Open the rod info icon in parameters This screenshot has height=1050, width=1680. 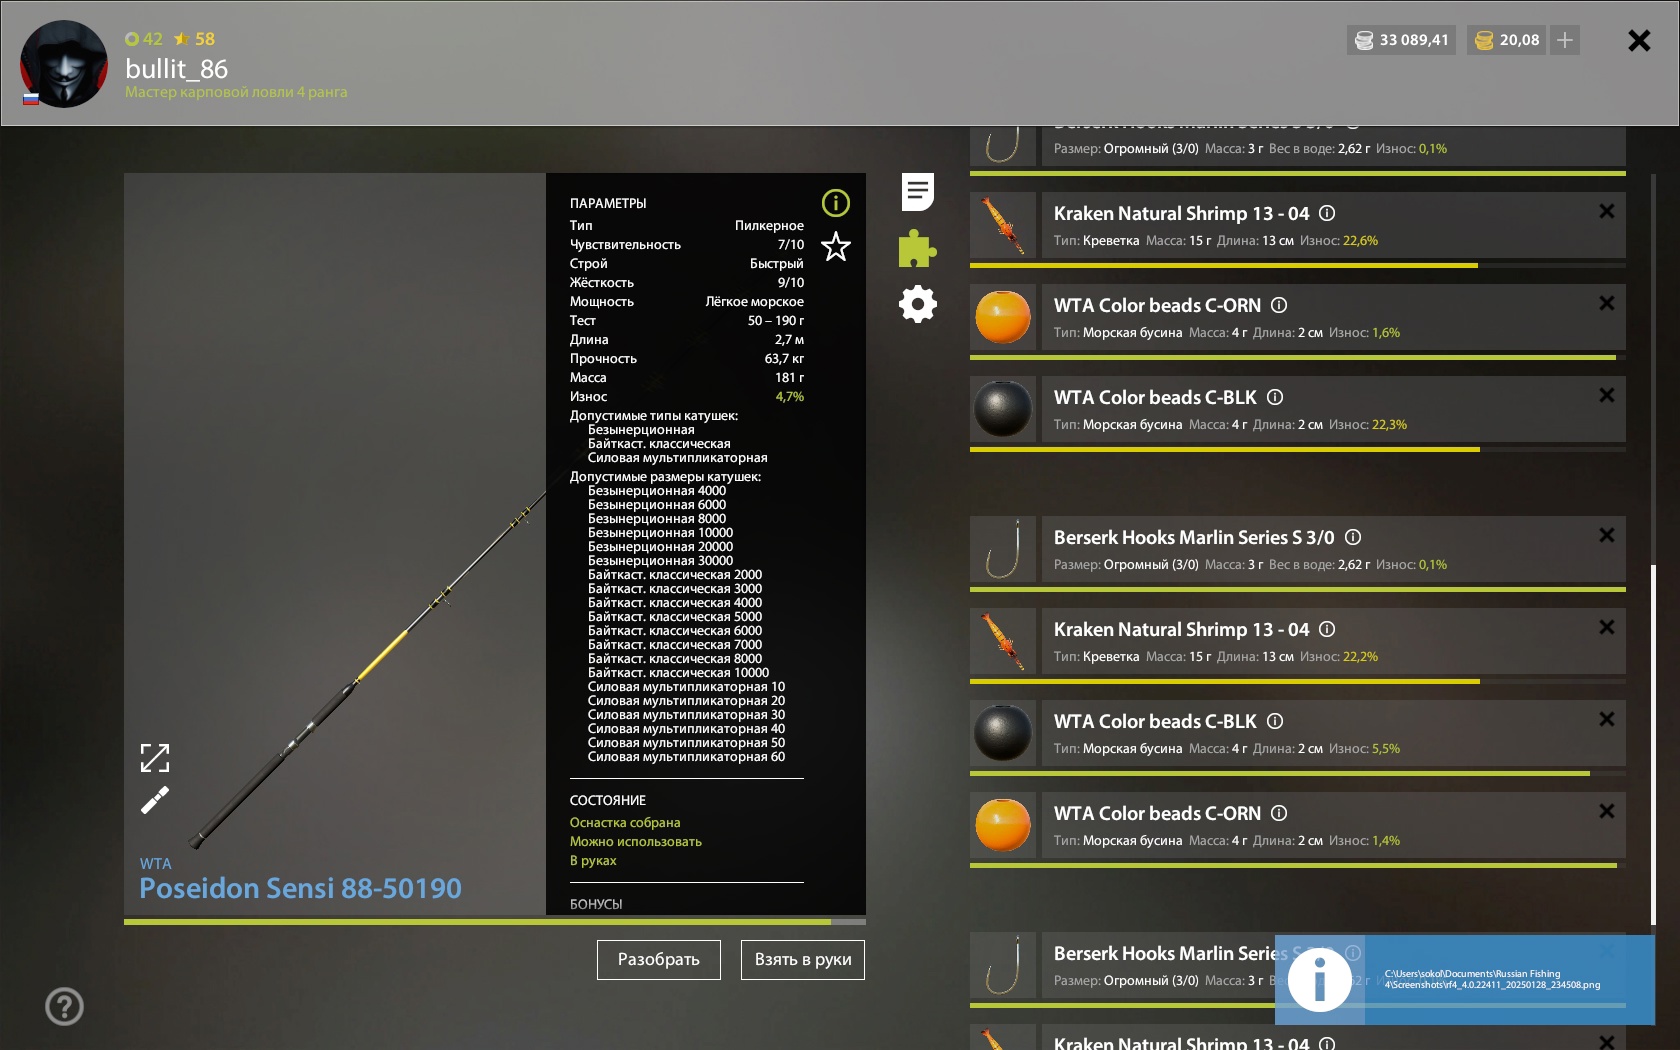(x=835, y=203)
